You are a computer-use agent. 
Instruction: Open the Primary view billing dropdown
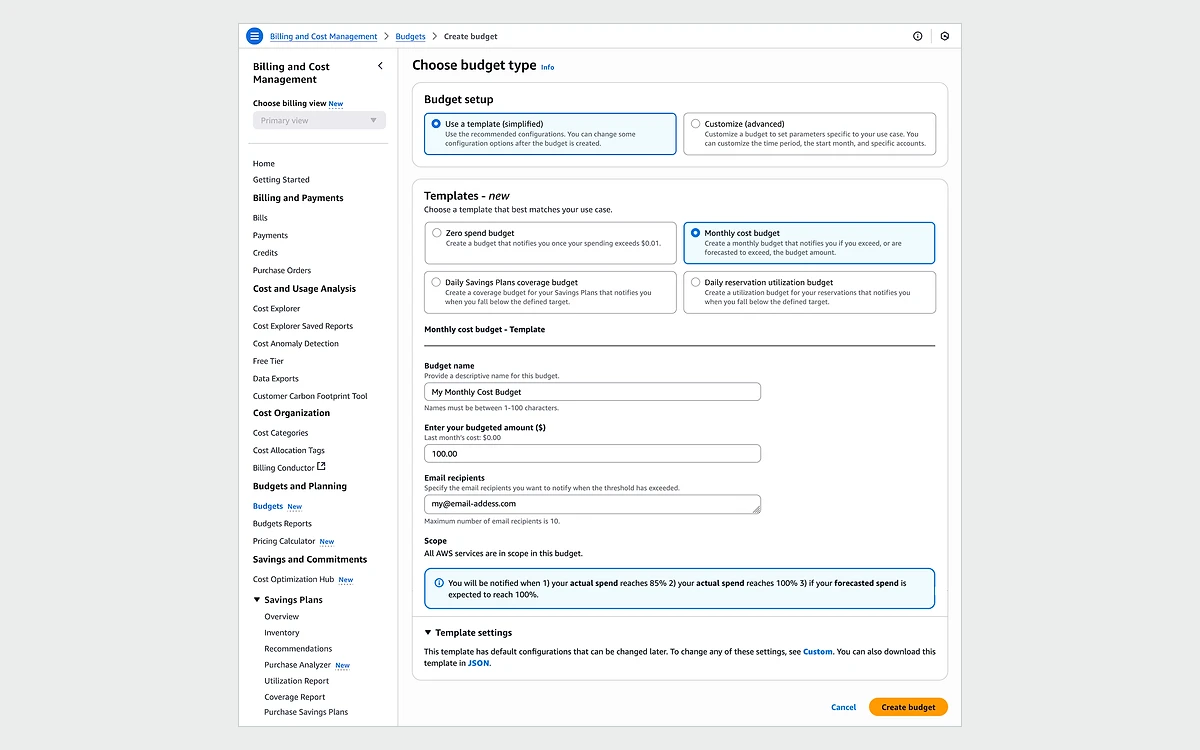[x=319, y=120]
